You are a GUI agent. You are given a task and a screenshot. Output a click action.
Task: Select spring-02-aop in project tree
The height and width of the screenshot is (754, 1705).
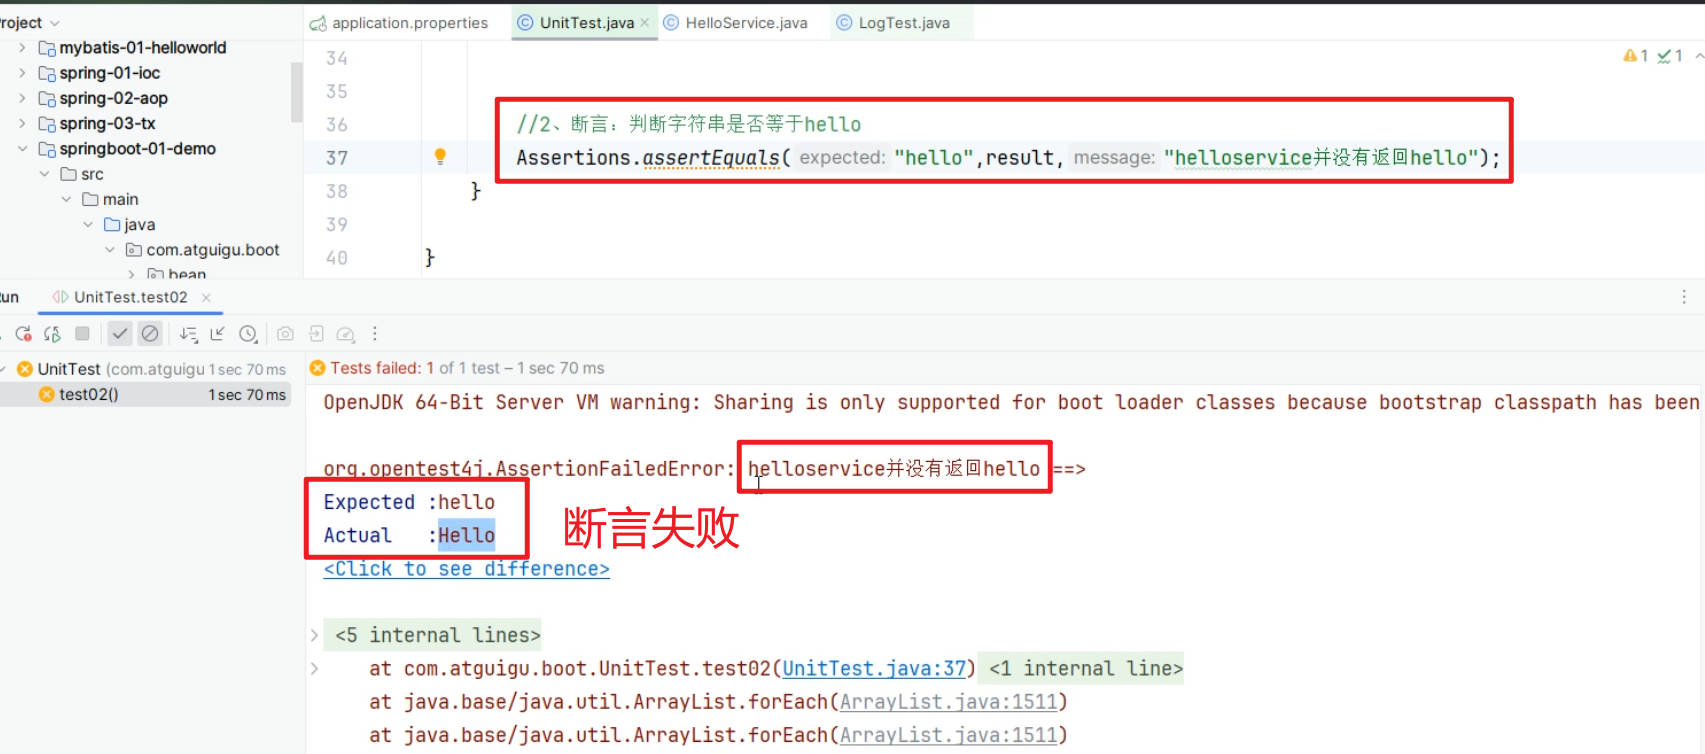click(x=113, y=98)
